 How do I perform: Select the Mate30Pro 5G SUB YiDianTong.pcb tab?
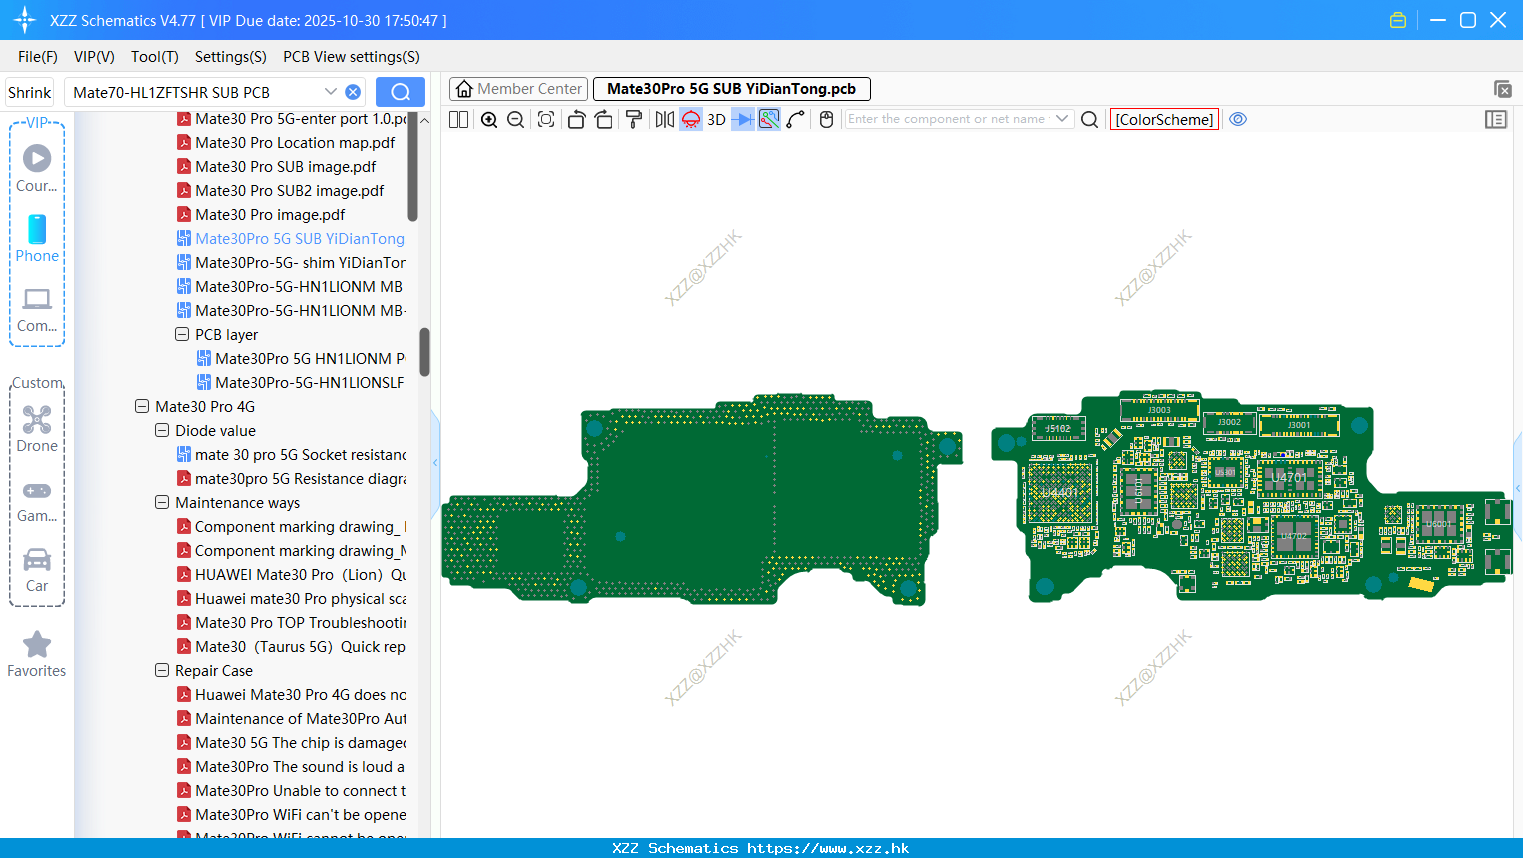tap(732, 89)
